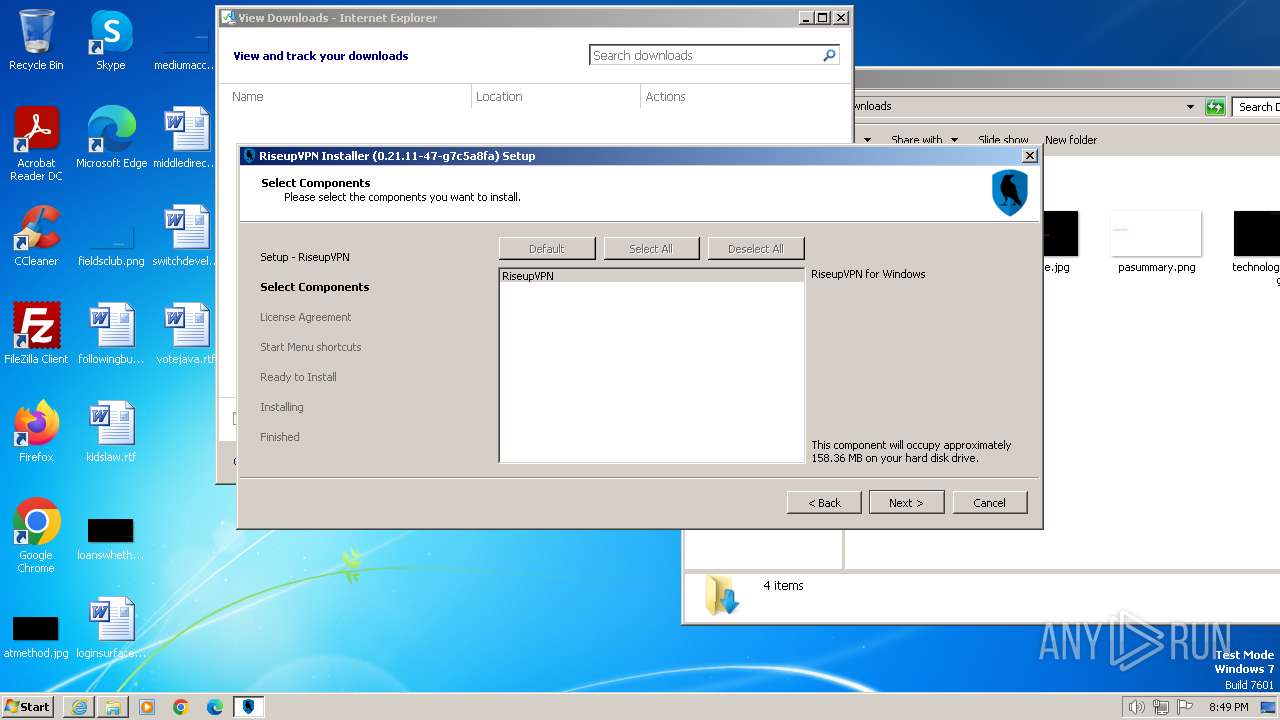Click the Default components button
The height and width of the screenshot is (720, 1280).
pos(547,249)
